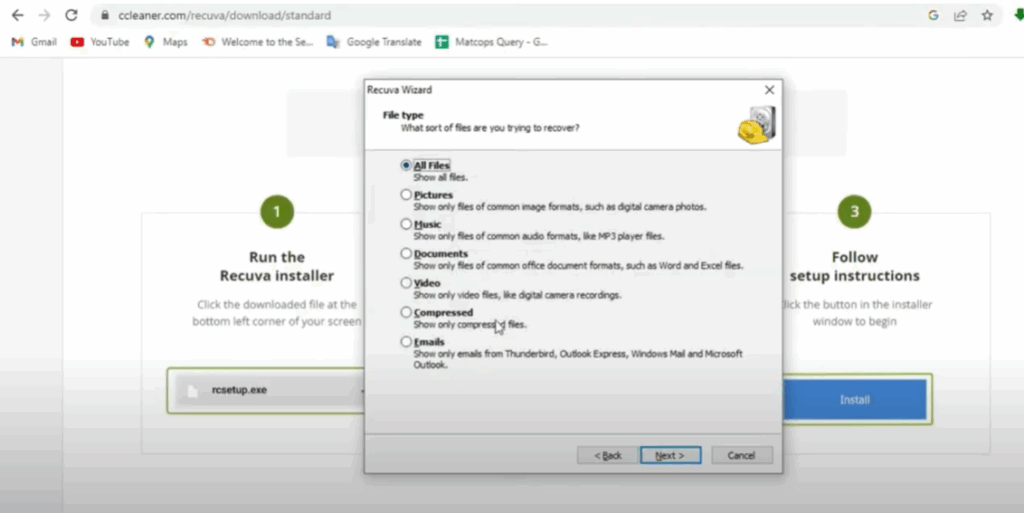This screenshot has height=513, width=1024.
Task: Pick the Emails file type option
Action: coord(406,341)
